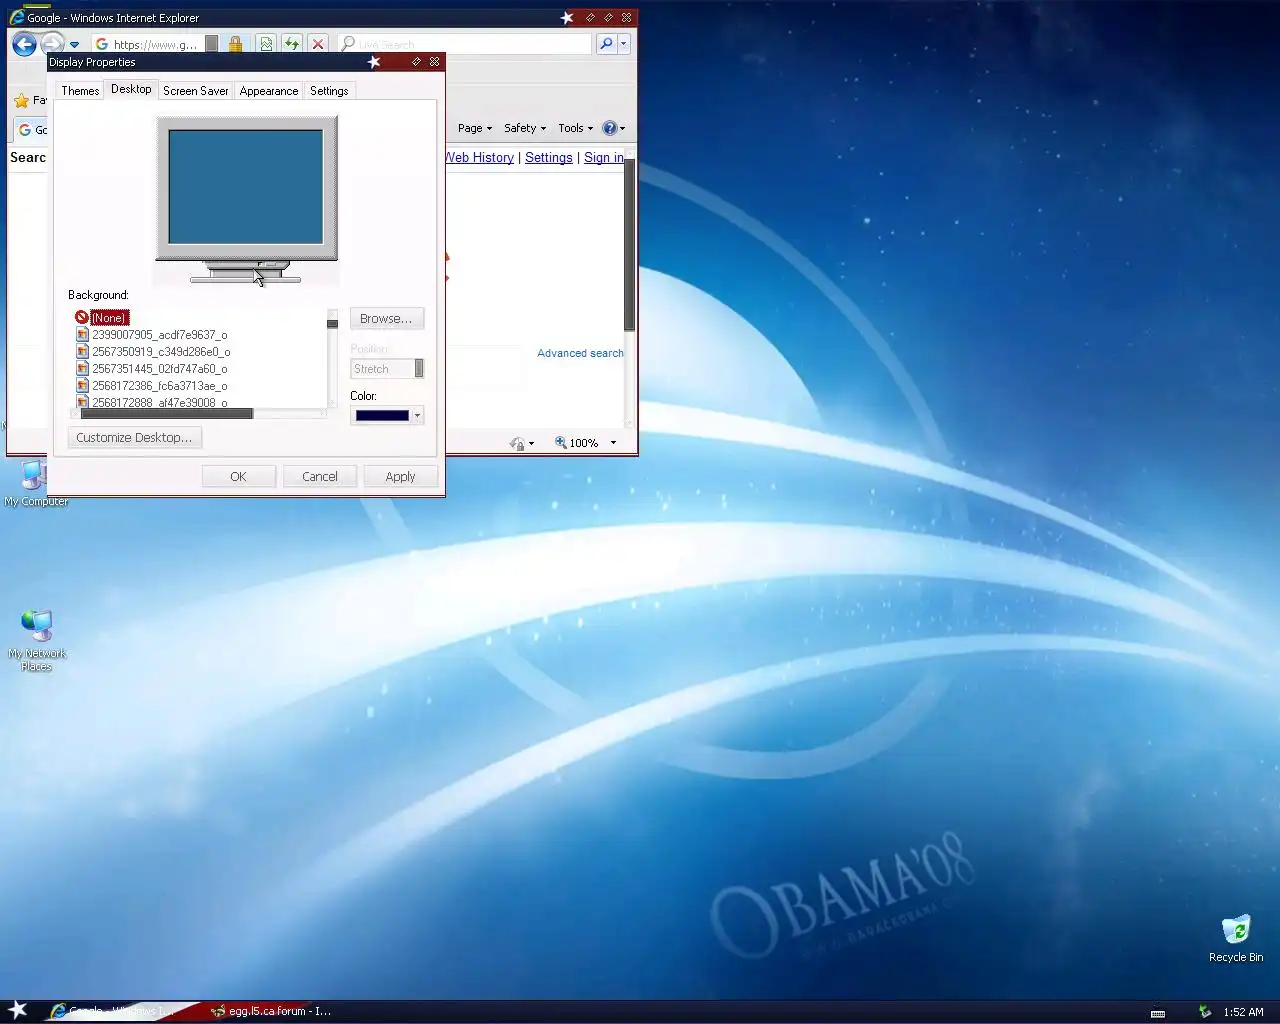The width and height of the screenshot is (1280, 1024).
Task: Click the Customize Desktop... button
Action: coord(134,438)
